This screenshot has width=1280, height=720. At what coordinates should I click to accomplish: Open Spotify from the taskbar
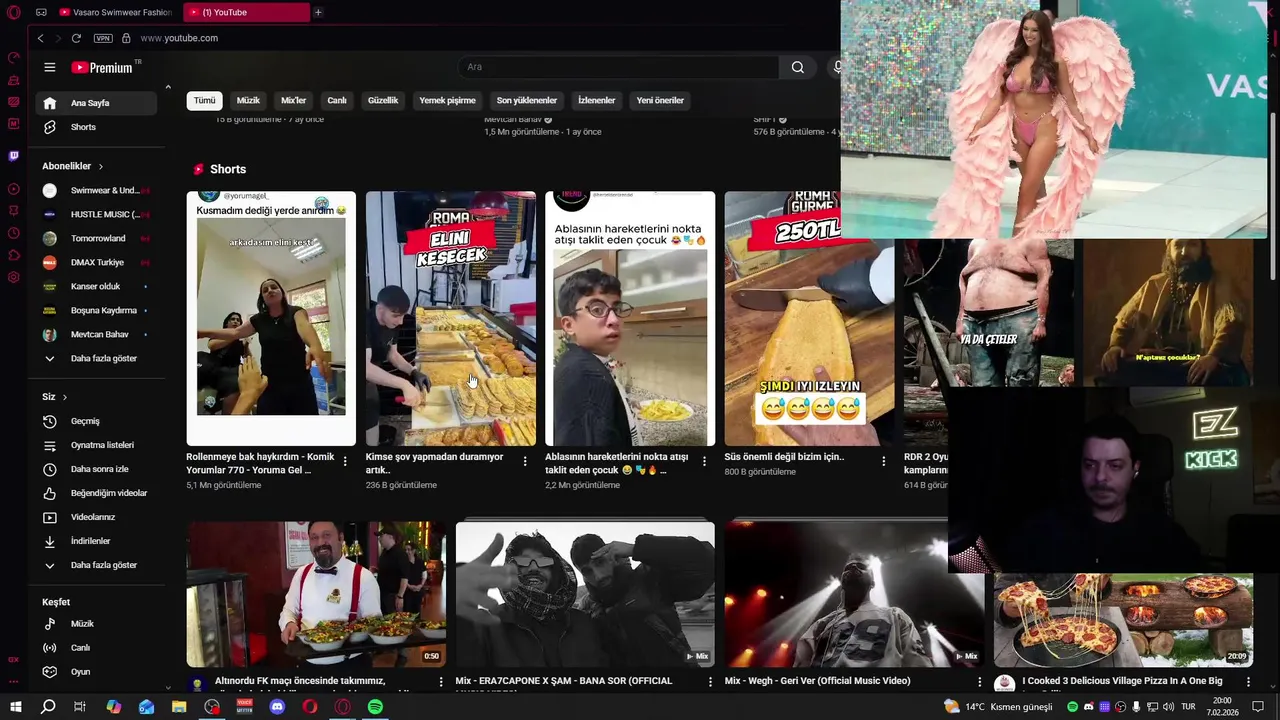click(375, 707)
